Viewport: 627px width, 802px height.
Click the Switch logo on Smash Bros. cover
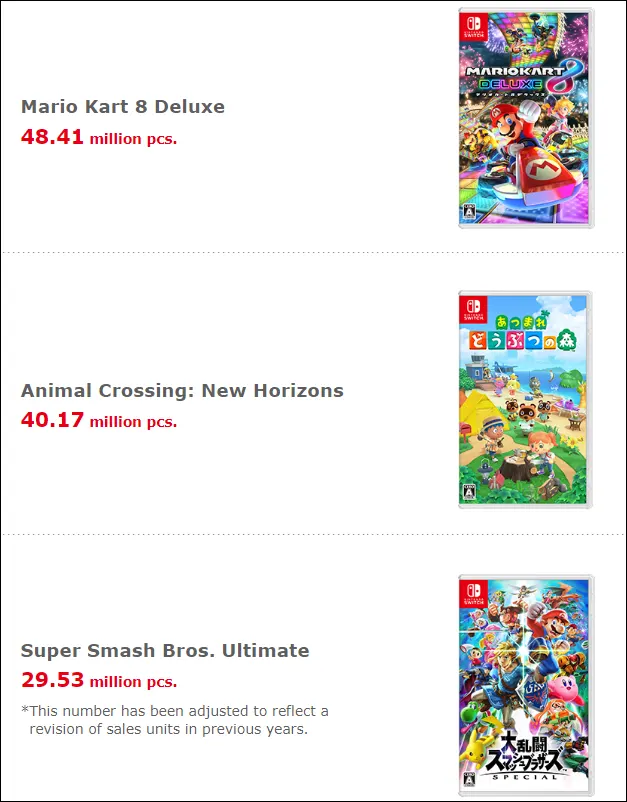pos(469,590)
